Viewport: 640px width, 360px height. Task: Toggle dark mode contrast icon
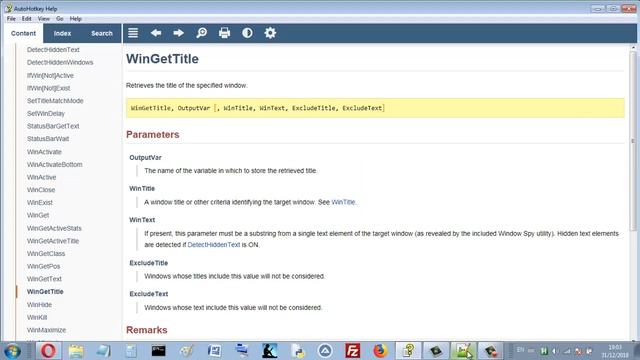point(247,33)
